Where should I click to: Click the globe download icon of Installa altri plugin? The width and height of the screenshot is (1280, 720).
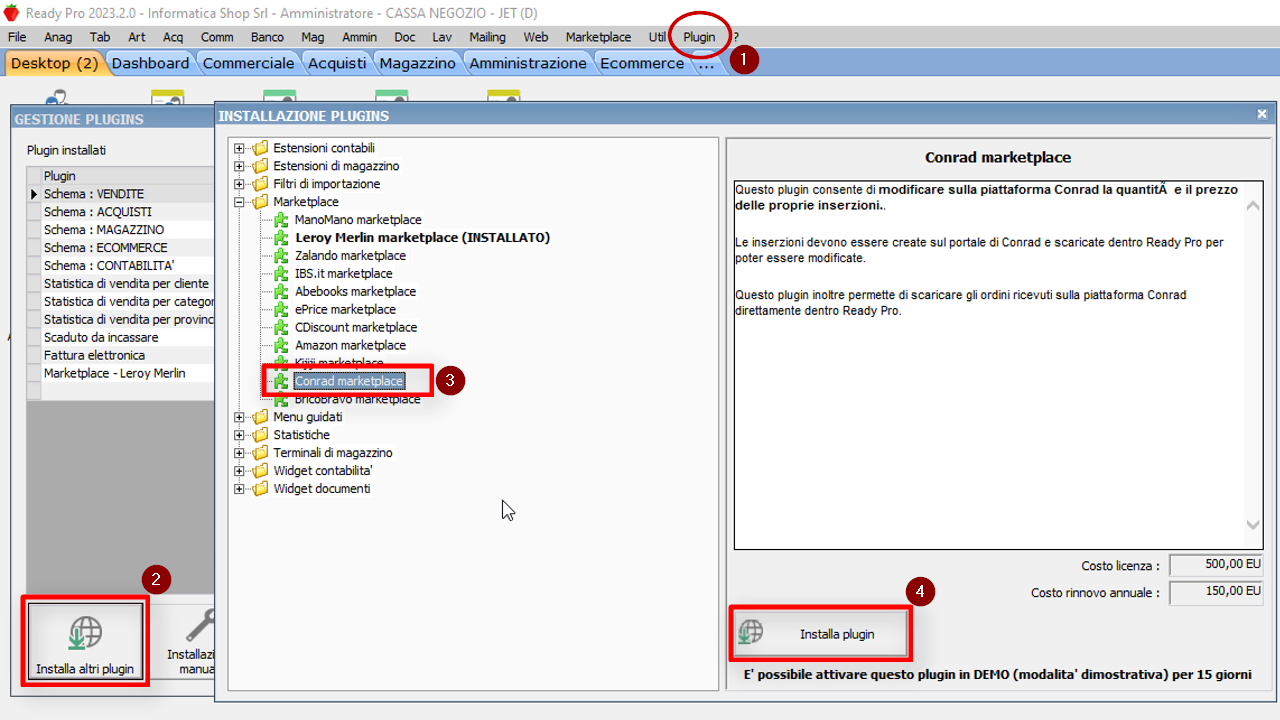[x=85, y=635]
